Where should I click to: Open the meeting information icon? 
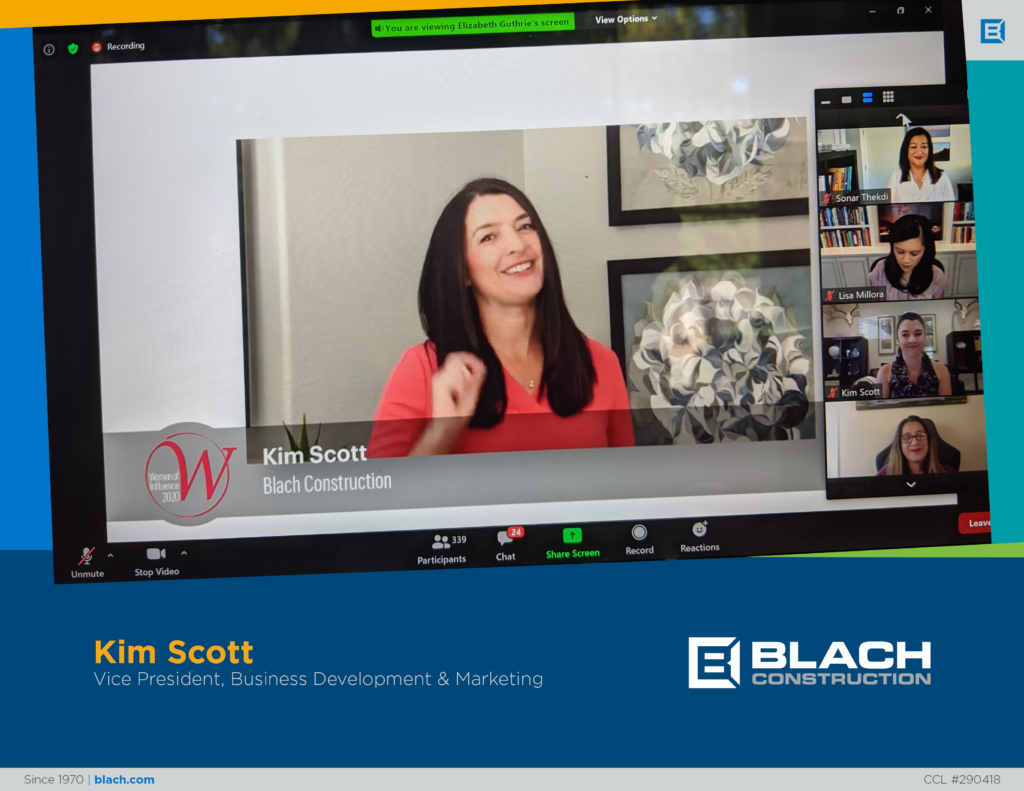[x=49, y=50]
